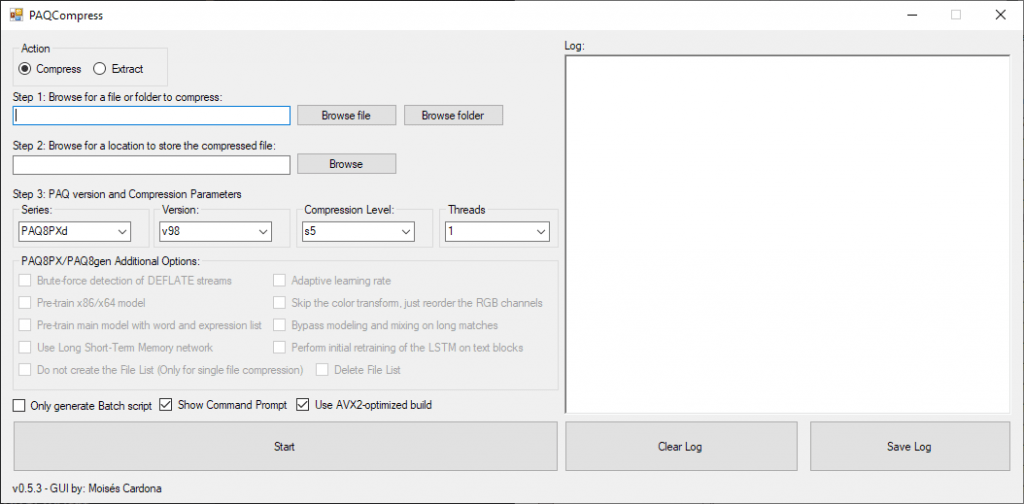Click the Browse folder button
The height and width of the screenshot is (504, 1024).
point(453,116)
